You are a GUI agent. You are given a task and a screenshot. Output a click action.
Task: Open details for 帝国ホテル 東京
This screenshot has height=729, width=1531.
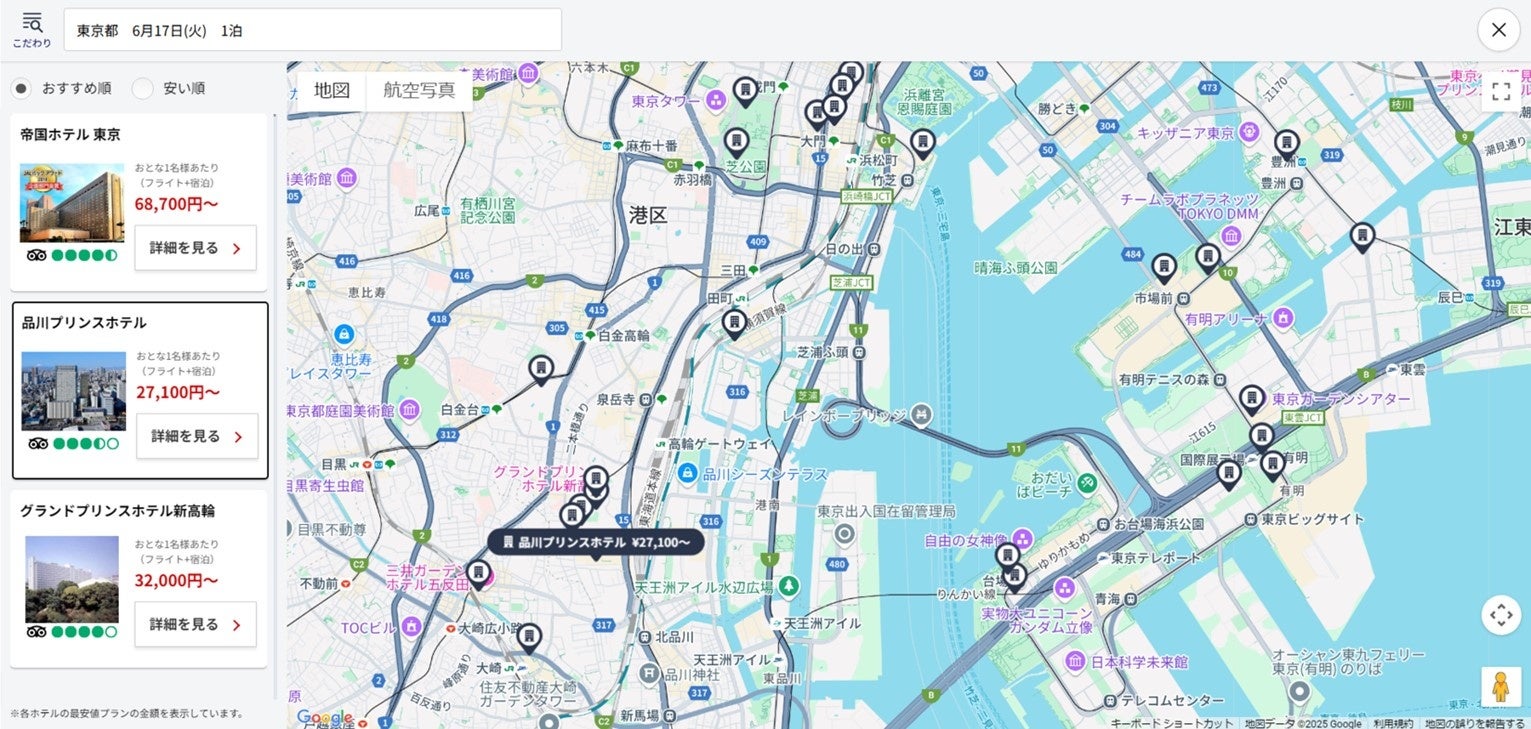tap(196, 248)
